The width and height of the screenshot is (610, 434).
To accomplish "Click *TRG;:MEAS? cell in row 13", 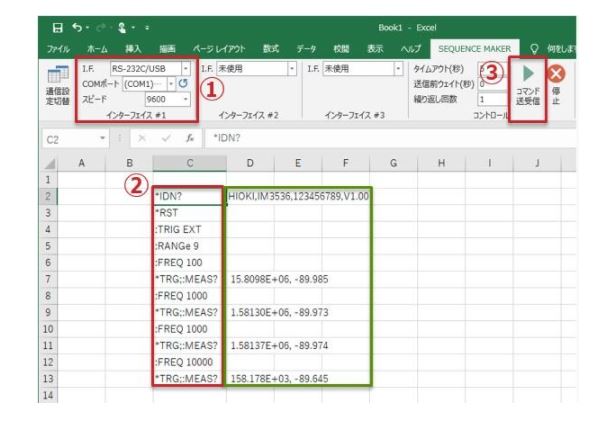I will point(189,378).
